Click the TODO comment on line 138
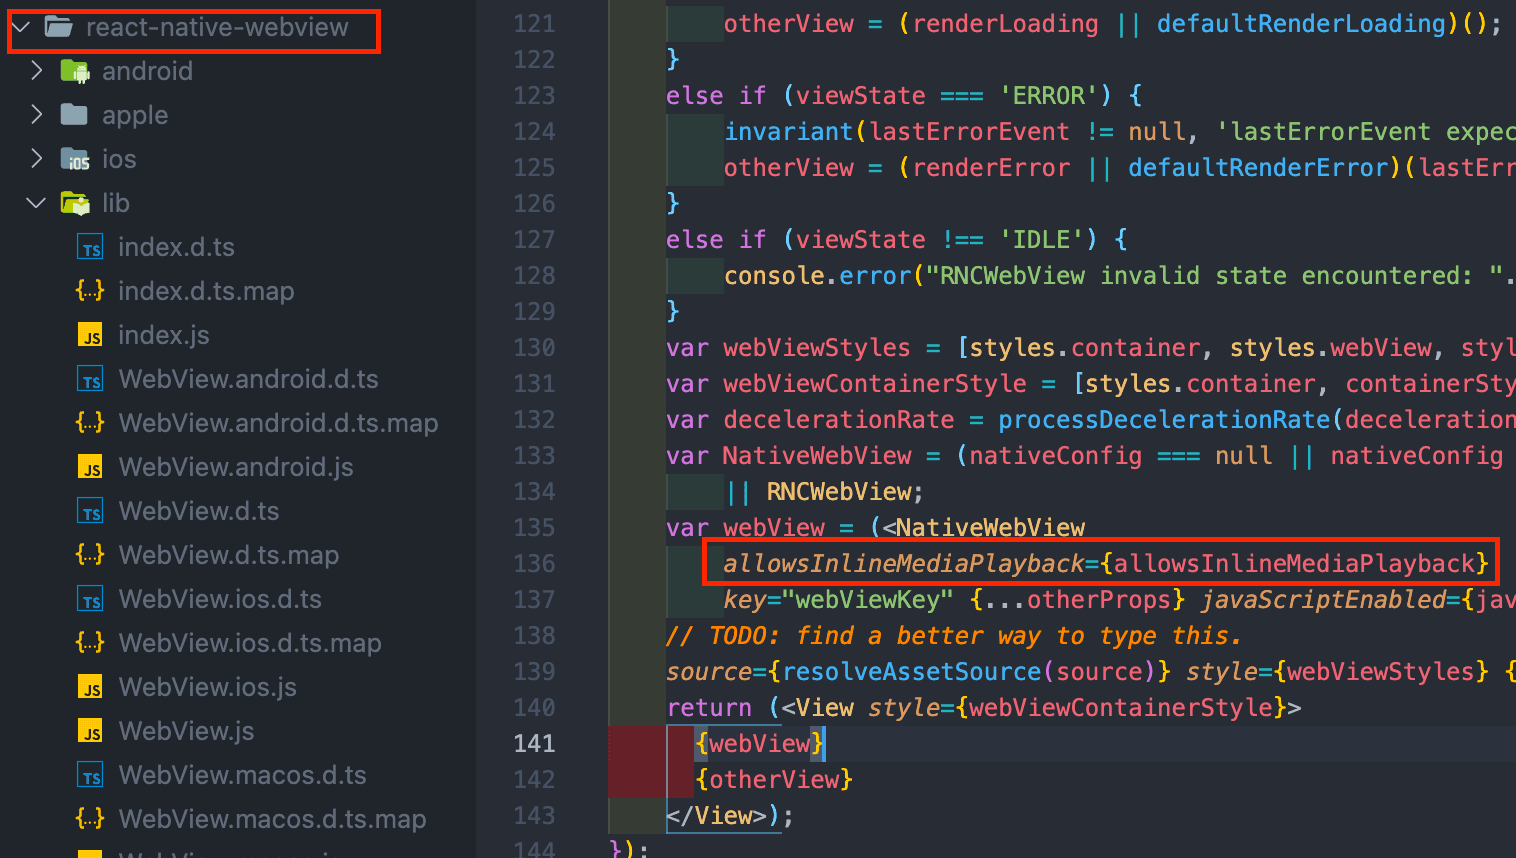The image size is (1516, 858). [x=954, y=636]
